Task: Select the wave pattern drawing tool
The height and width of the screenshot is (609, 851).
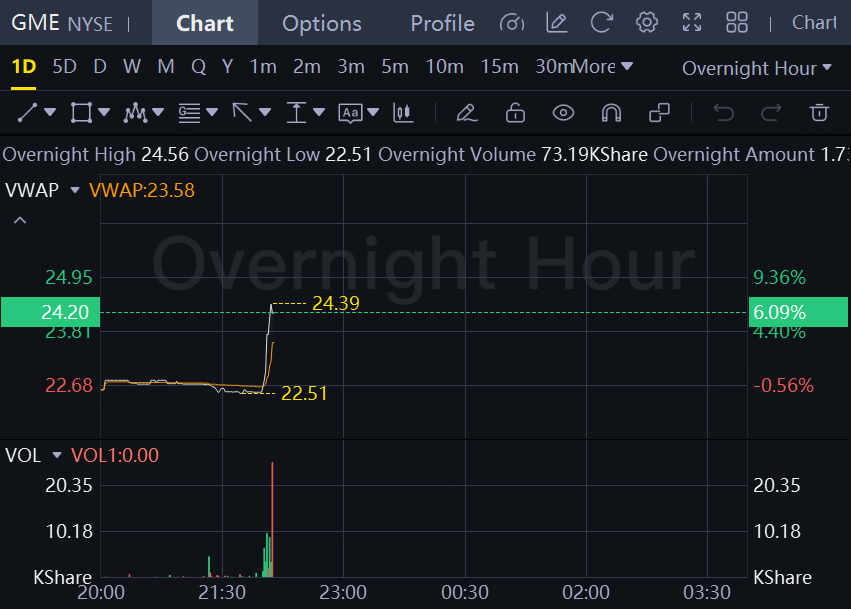Action: (135, 113)
